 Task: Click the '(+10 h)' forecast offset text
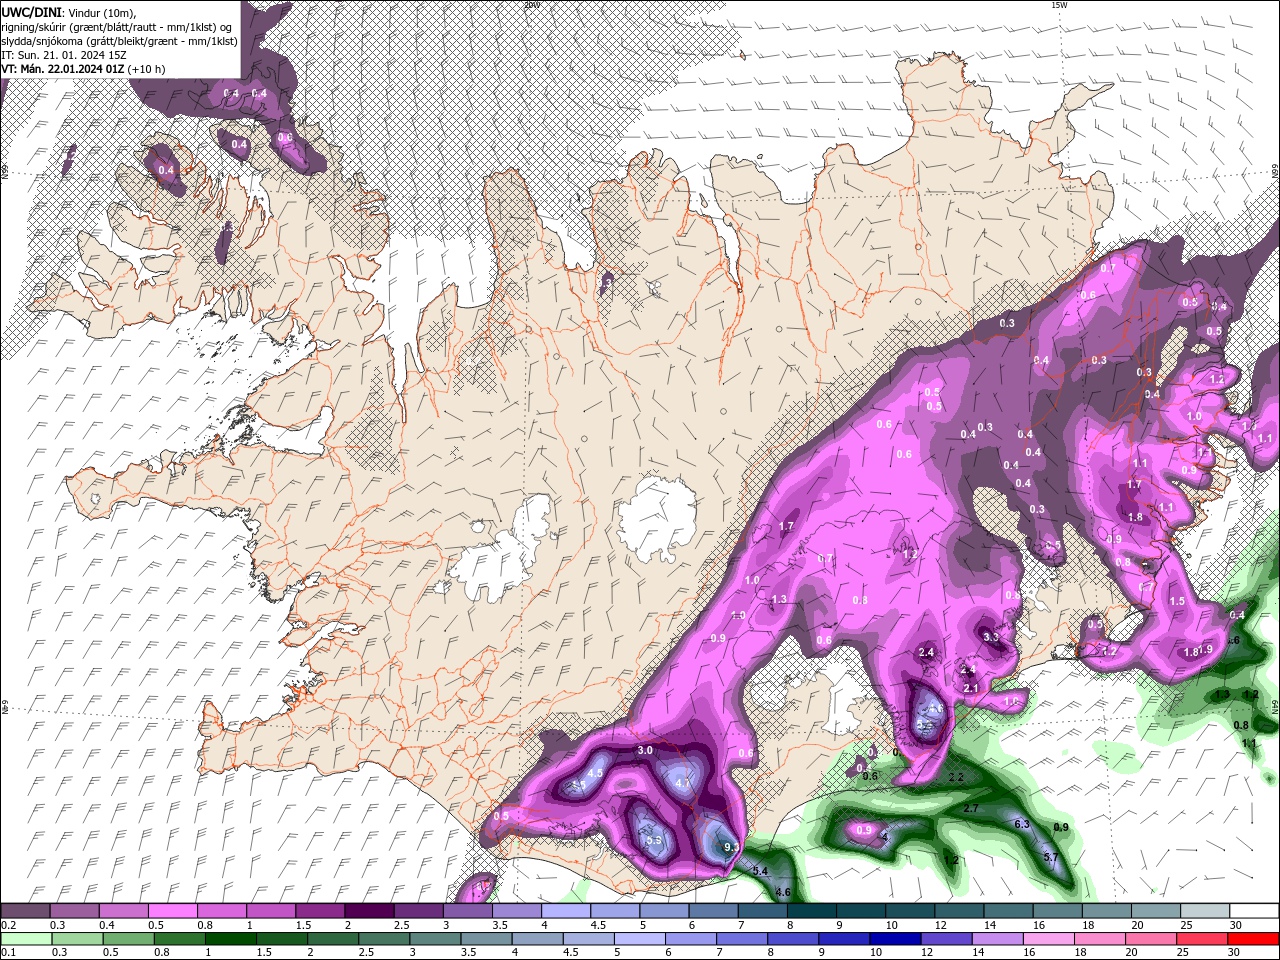pos(147,69)
